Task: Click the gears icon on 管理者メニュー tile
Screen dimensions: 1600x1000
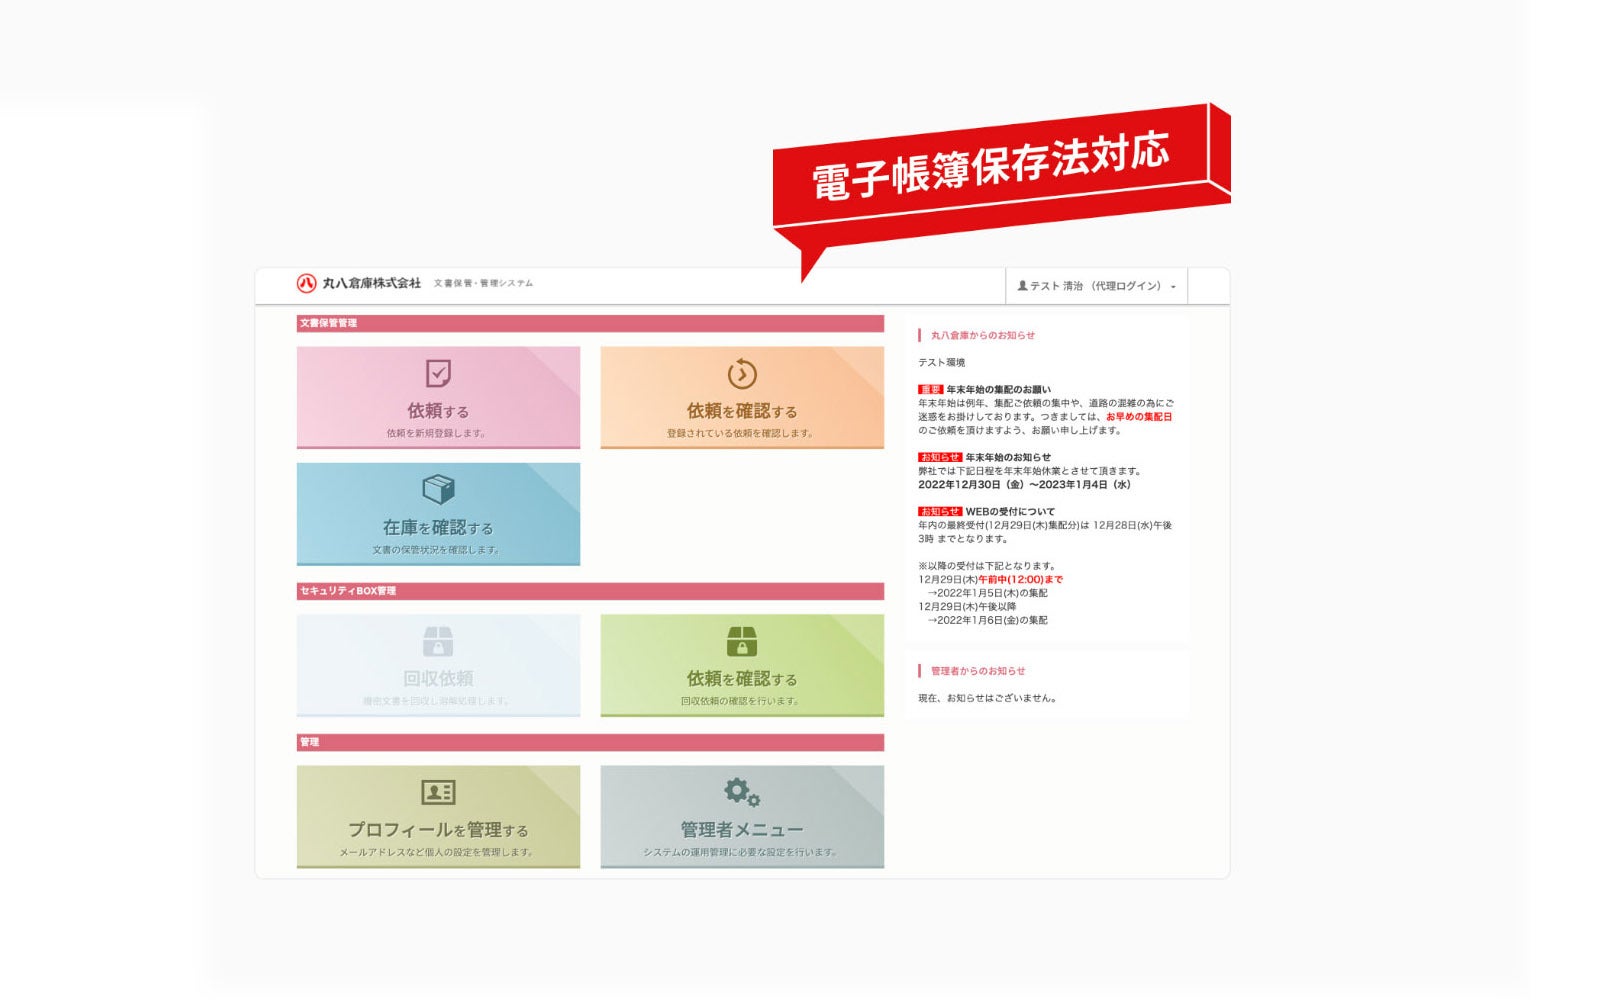Action: click(x=742, y=792)
